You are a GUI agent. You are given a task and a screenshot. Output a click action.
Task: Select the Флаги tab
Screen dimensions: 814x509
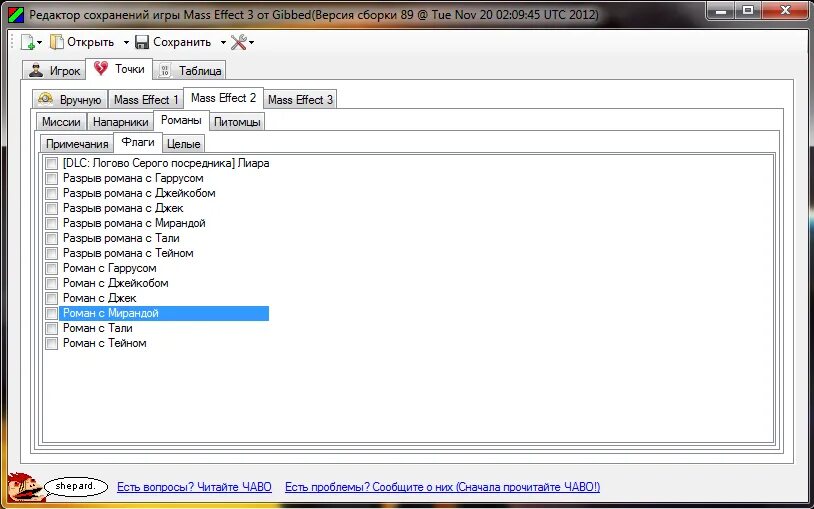click(138, 142)
